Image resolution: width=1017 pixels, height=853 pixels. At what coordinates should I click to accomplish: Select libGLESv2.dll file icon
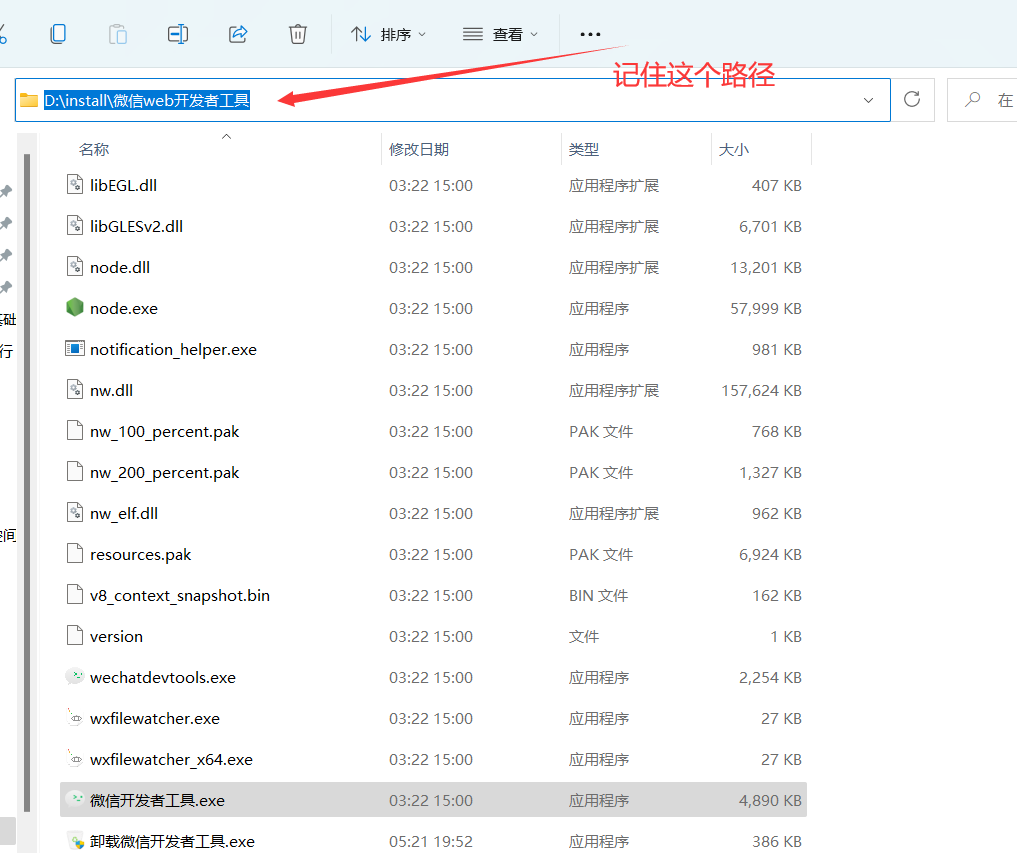(75, 226)
